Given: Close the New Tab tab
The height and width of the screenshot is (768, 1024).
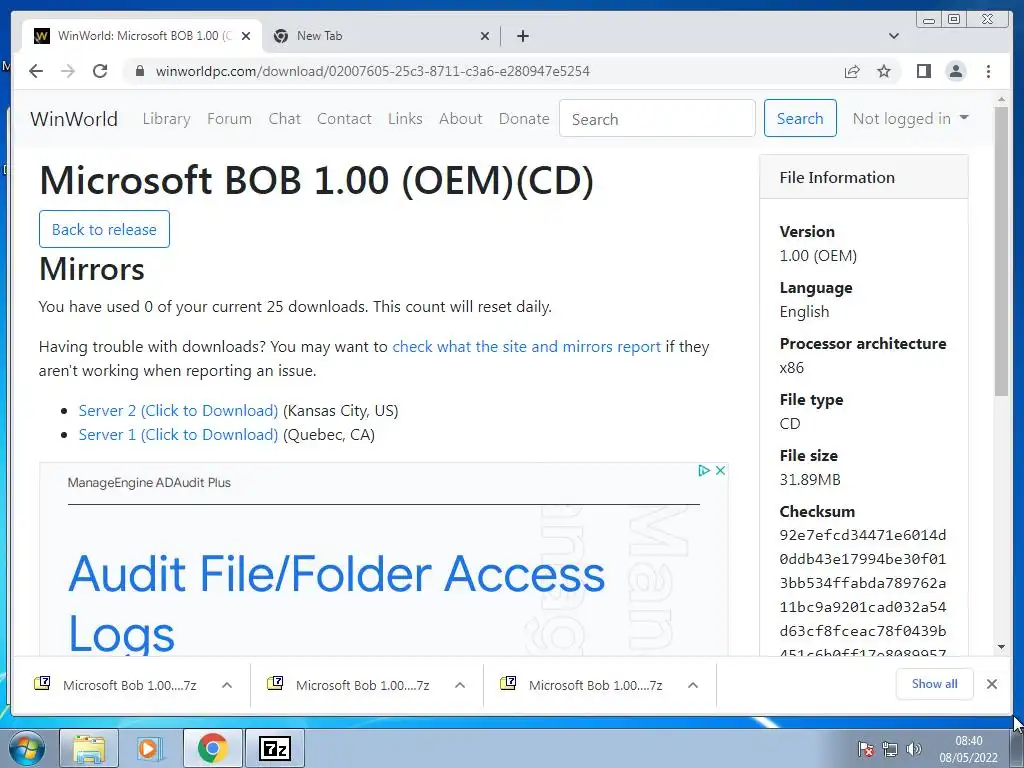Looking at the screenshot, I should 485,36.
